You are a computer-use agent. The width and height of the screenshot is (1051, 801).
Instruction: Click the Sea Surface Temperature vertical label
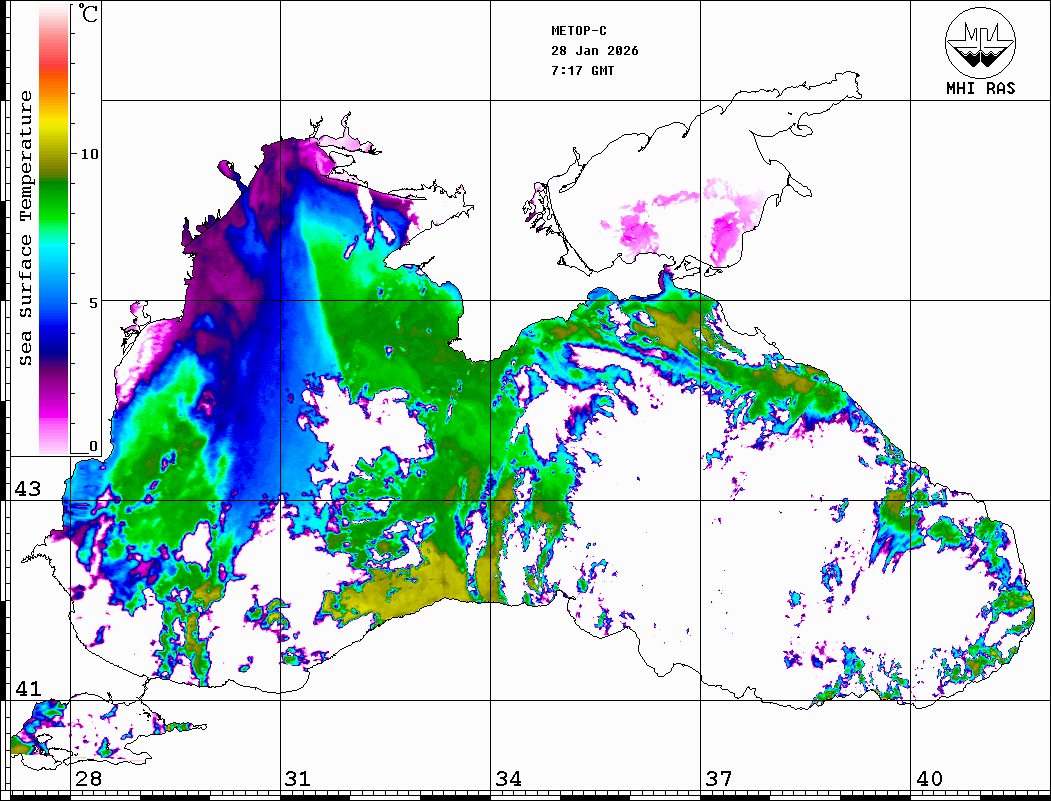pos(26,228)
